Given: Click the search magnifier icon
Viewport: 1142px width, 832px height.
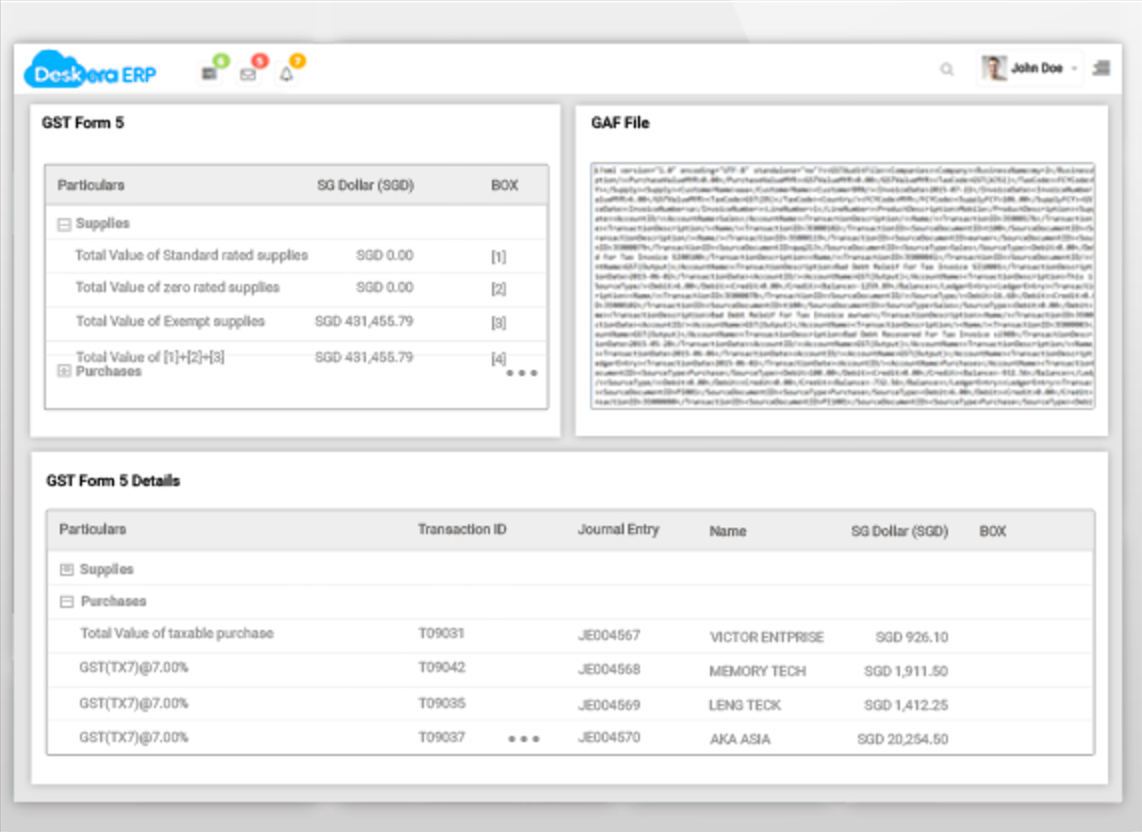Looking at the screenshot, I should (947, 69).
